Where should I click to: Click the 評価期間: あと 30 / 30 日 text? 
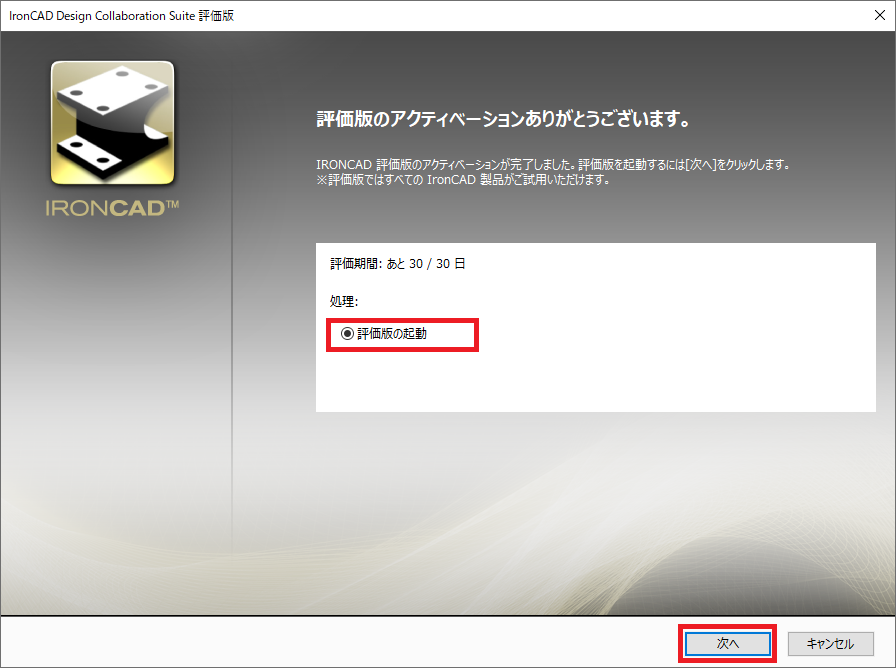tap(398, 264)
